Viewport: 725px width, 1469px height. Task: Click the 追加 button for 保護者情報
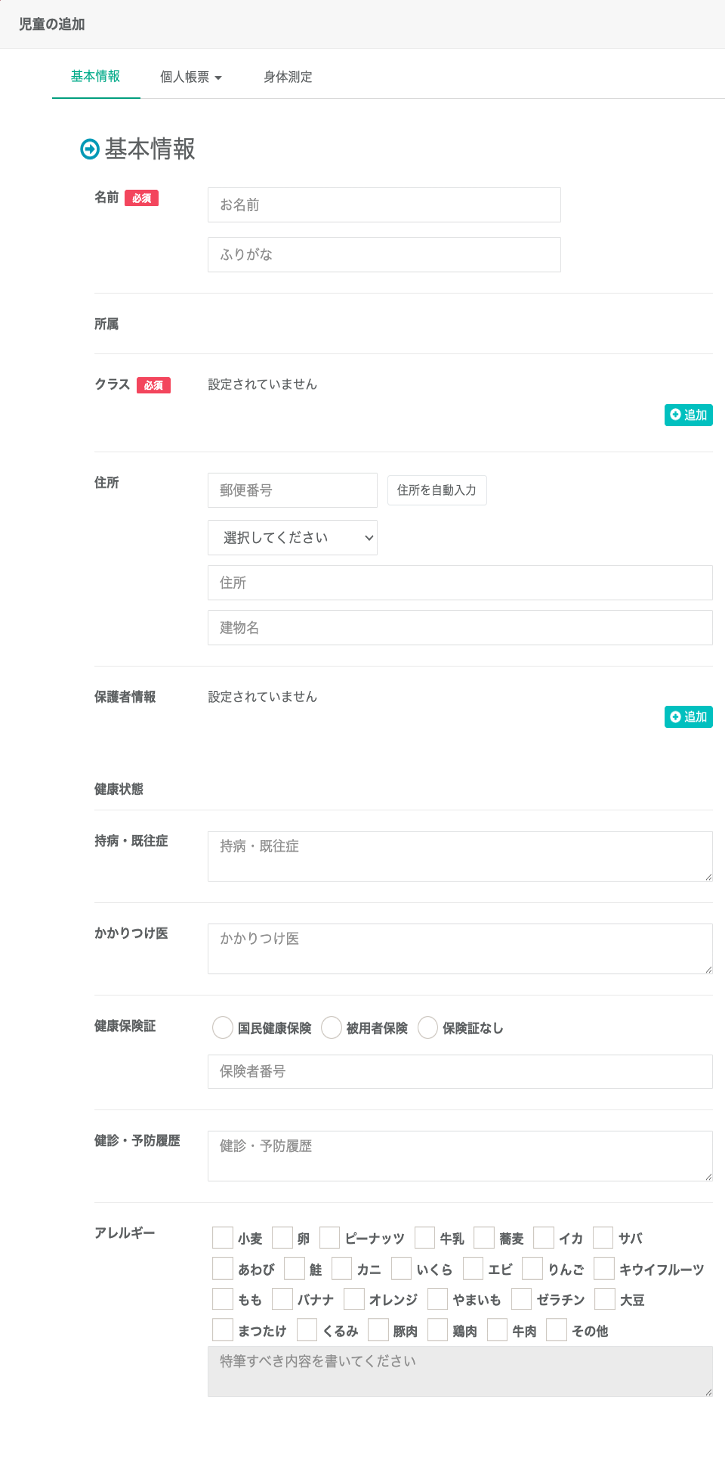(688, 717)
